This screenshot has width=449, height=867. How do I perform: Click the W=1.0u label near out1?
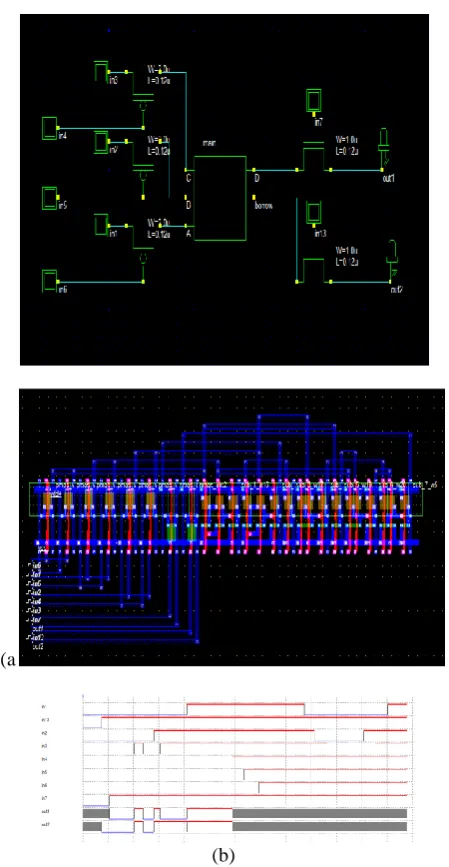[x=348, y=139]
